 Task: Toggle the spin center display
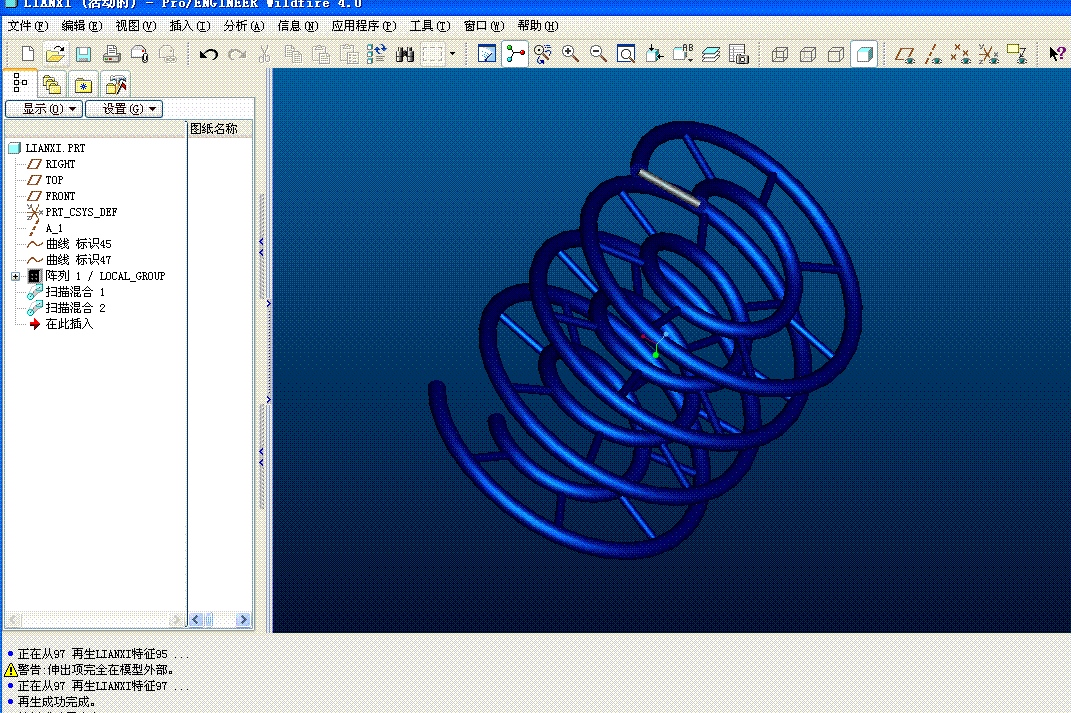pyautogui.click(x=515, y=54)
